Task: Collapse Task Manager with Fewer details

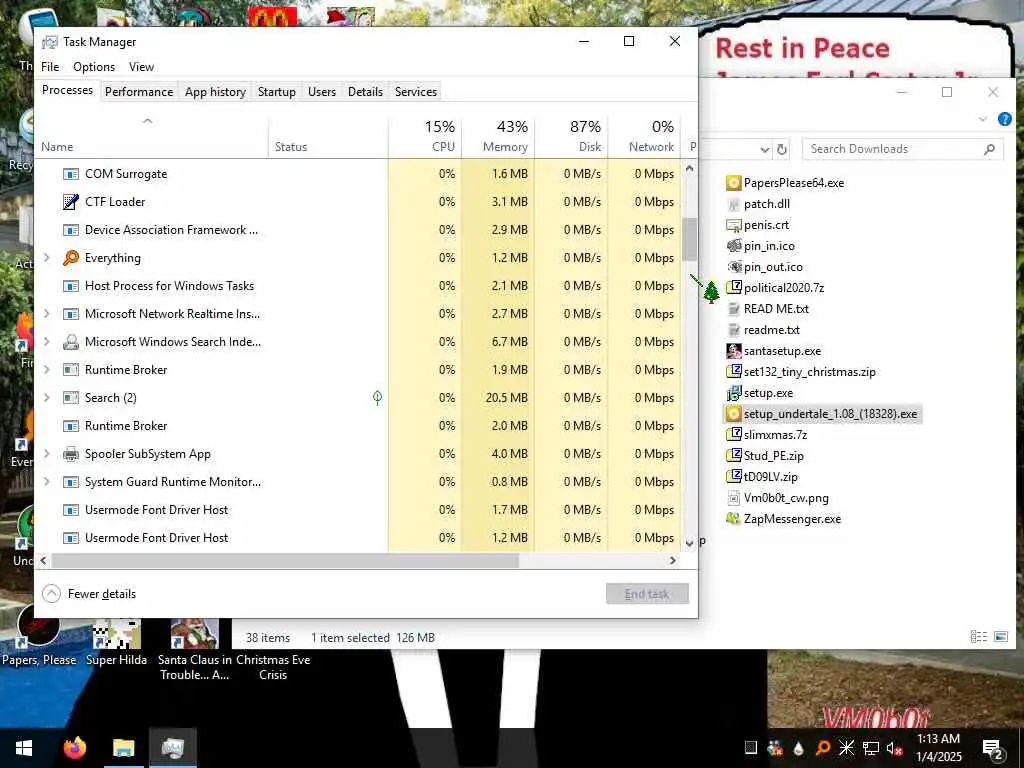Action: point(89,594)
